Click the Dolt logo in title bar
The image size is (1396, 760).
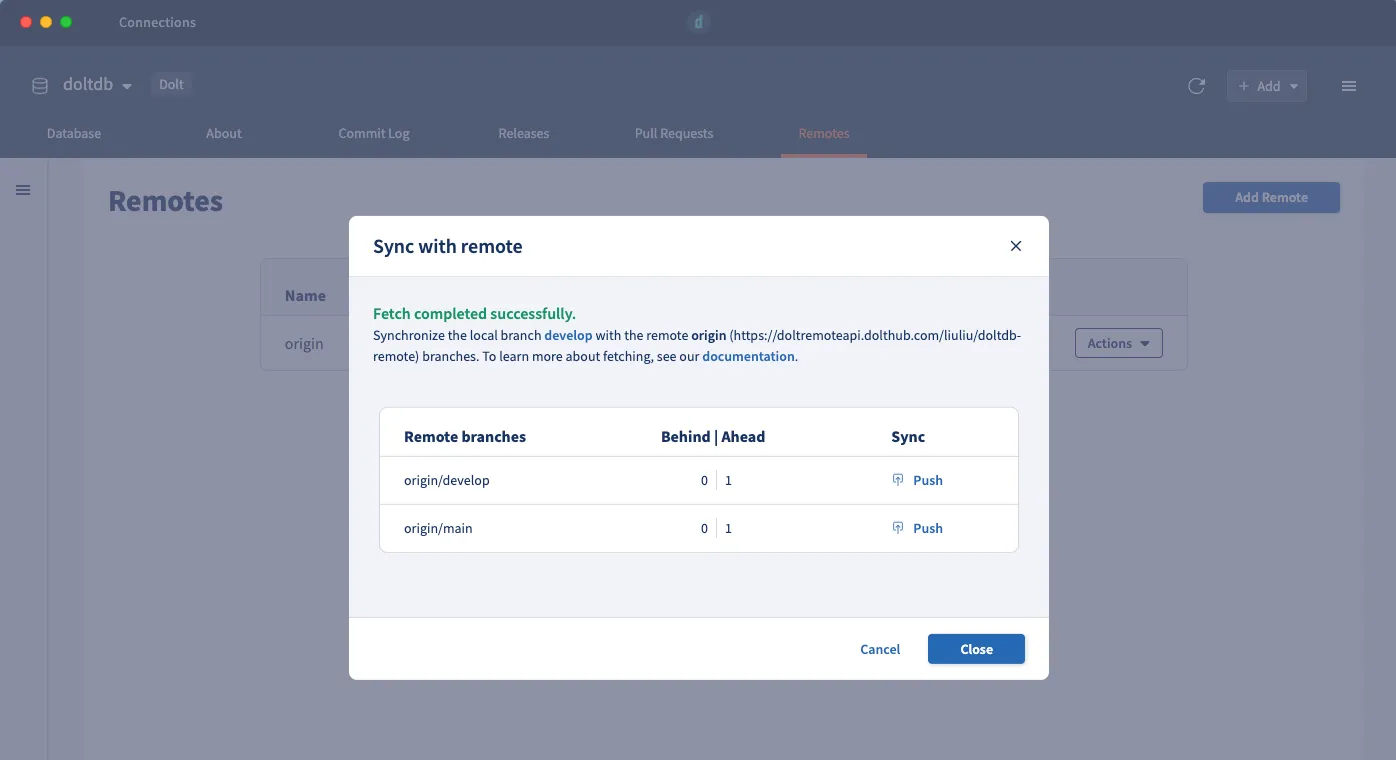(x=698, y=22)
